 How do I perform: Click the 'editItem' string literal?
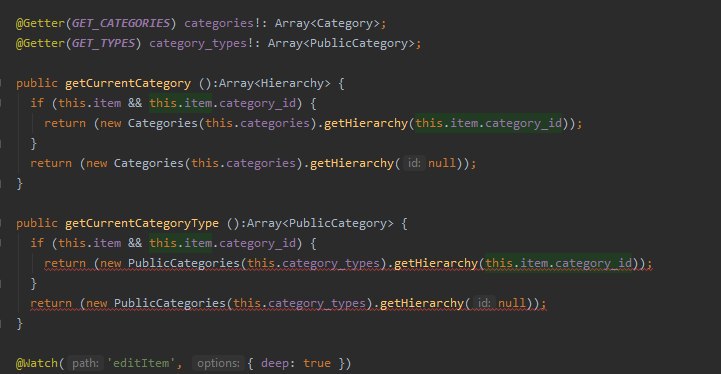coord(141,363)
